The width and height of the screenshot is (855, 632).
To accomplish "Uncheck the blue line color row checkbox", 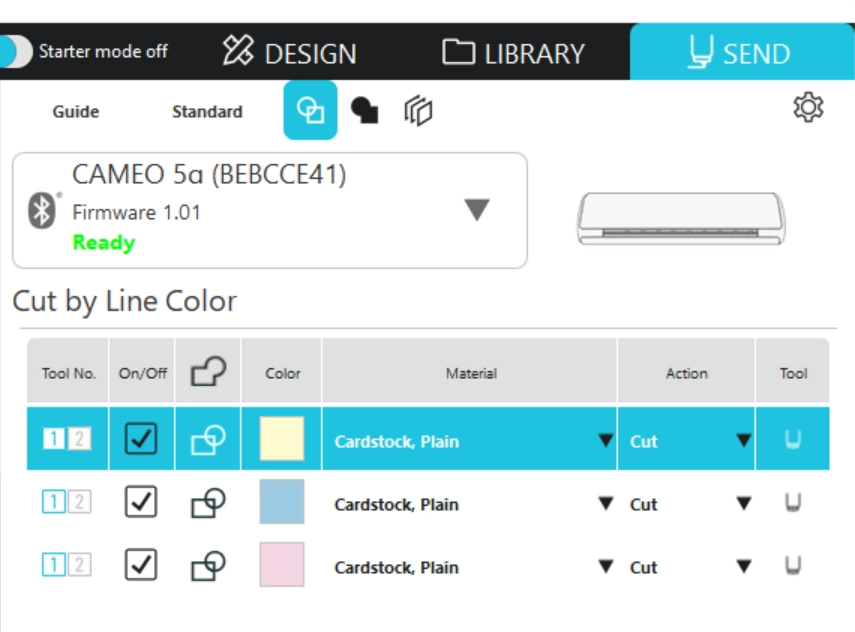I will click(141, 503).
